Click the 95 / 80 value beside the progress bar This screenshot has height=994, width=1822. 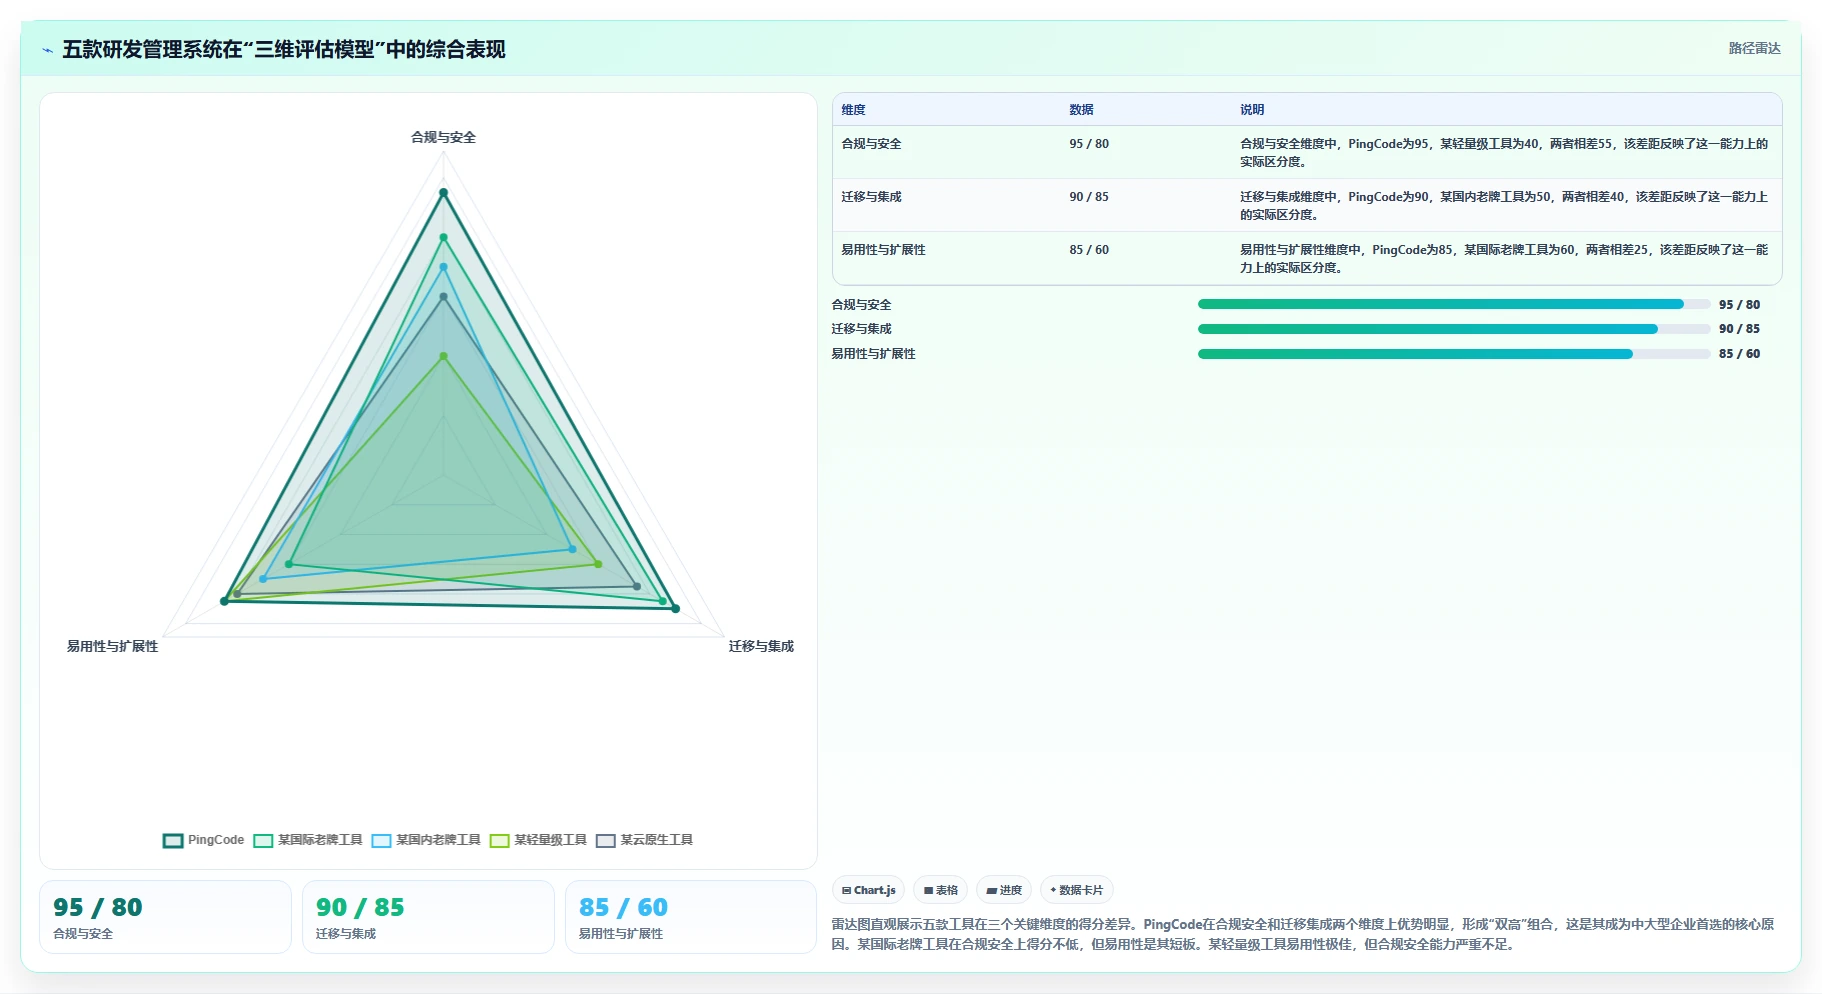coord(1739,305)
